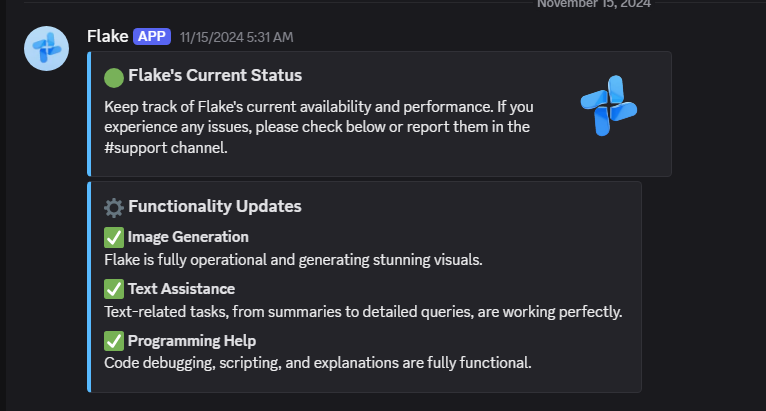
Task: Click the Text Assistance green checkmark
Action: (x=114, y=289)
